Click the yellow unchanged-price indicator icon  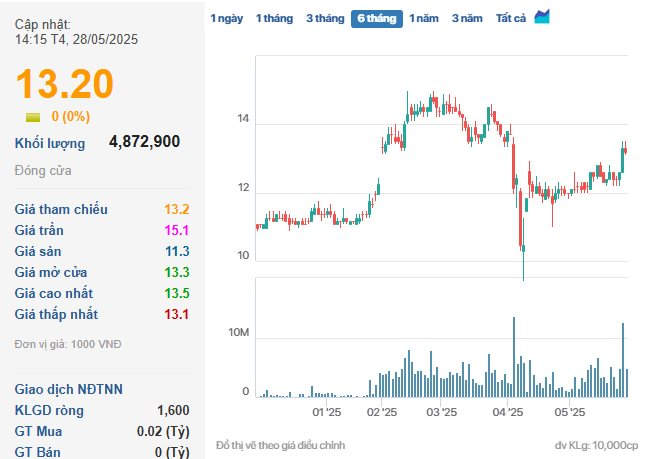(x=33, y=117)
